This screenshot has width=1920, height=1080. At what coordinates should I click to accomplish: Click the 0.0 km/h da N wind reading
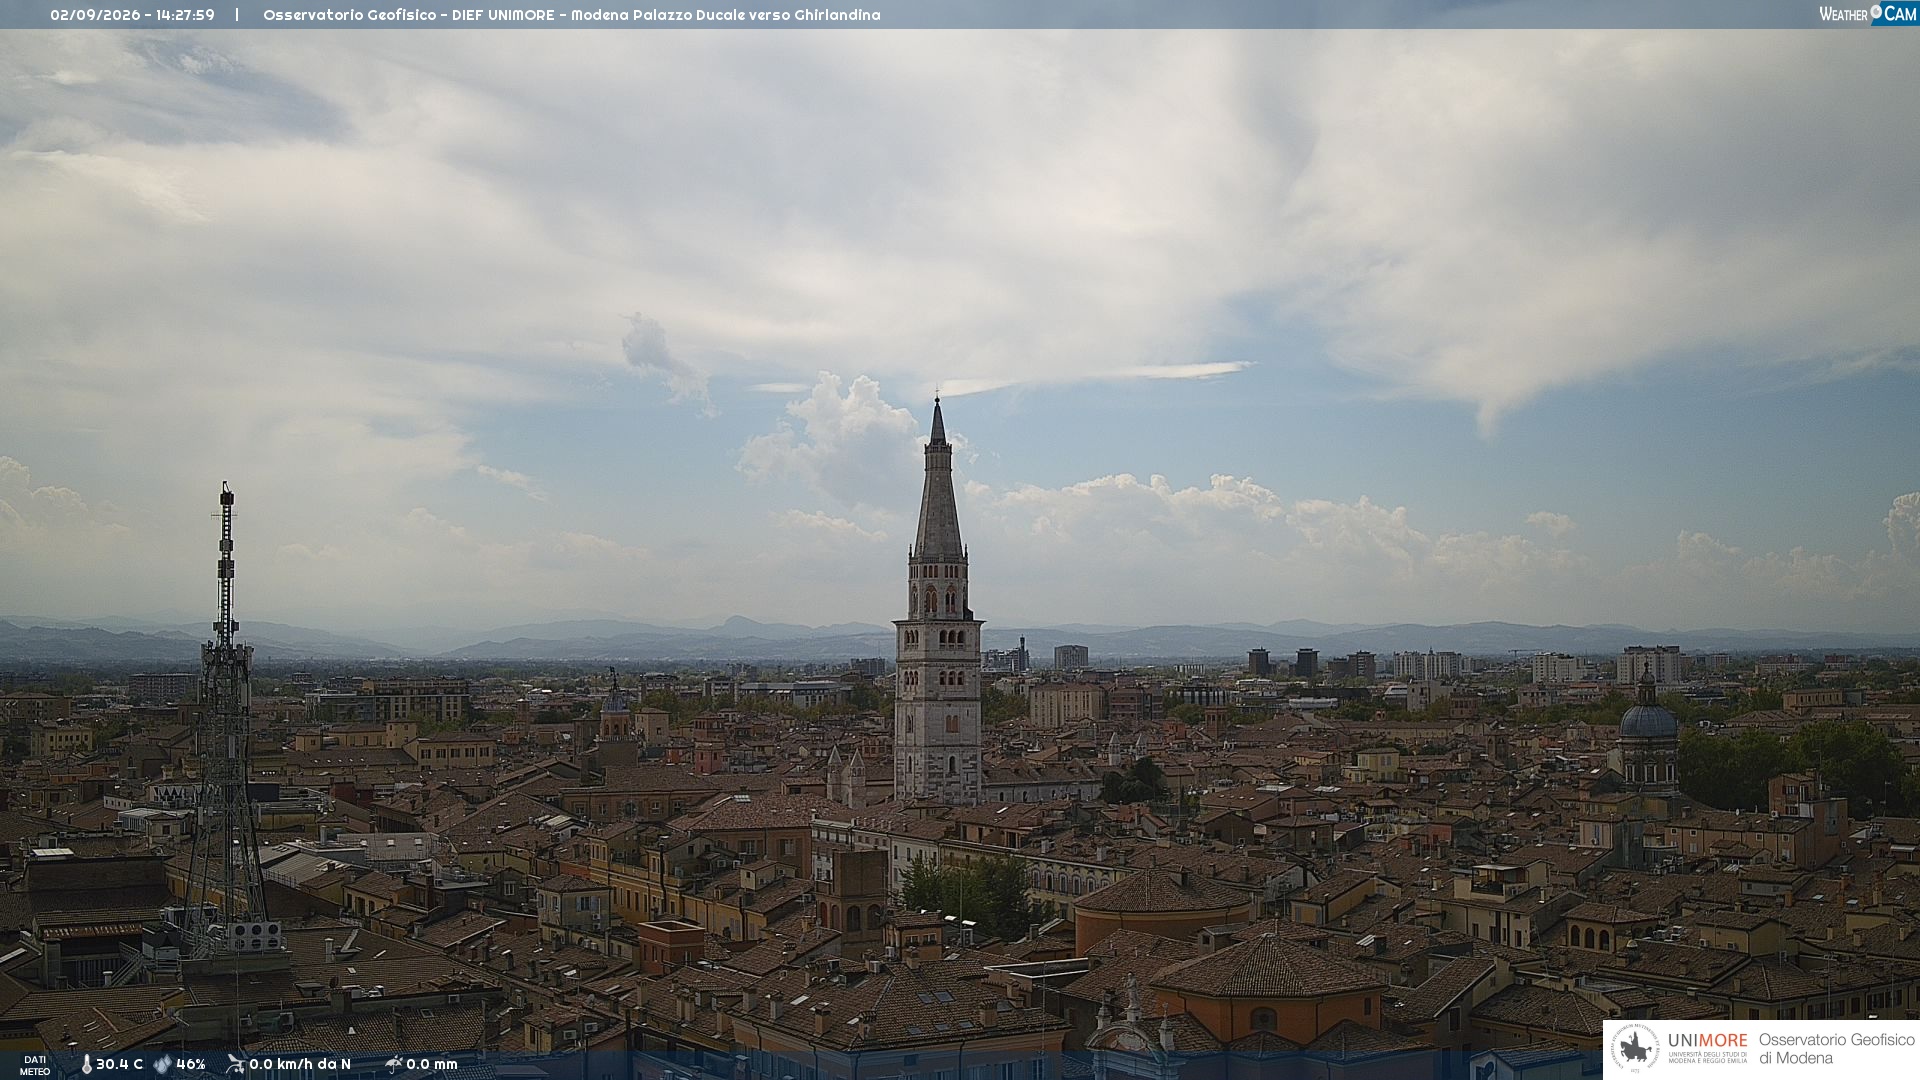[300, 1064]
